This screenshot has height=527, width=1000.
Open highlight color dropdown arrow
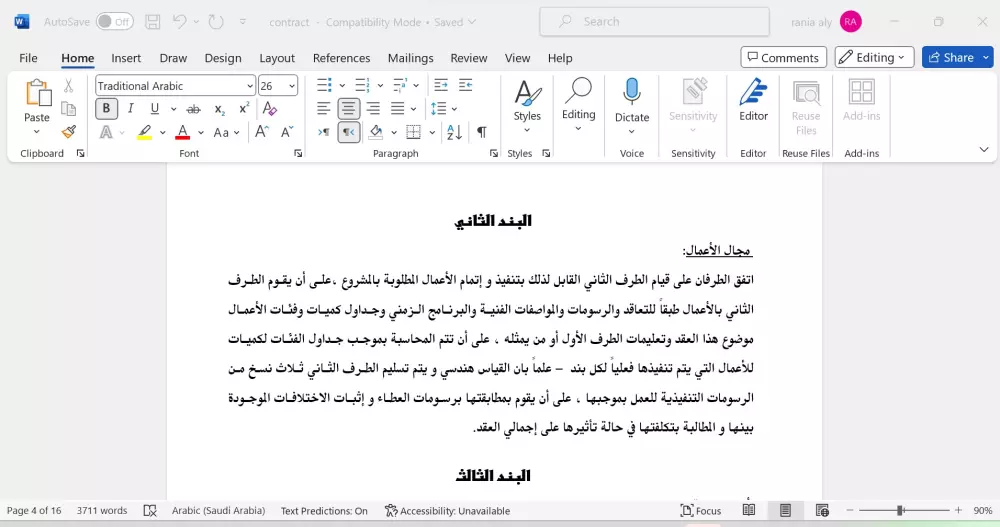coord(163,133)
